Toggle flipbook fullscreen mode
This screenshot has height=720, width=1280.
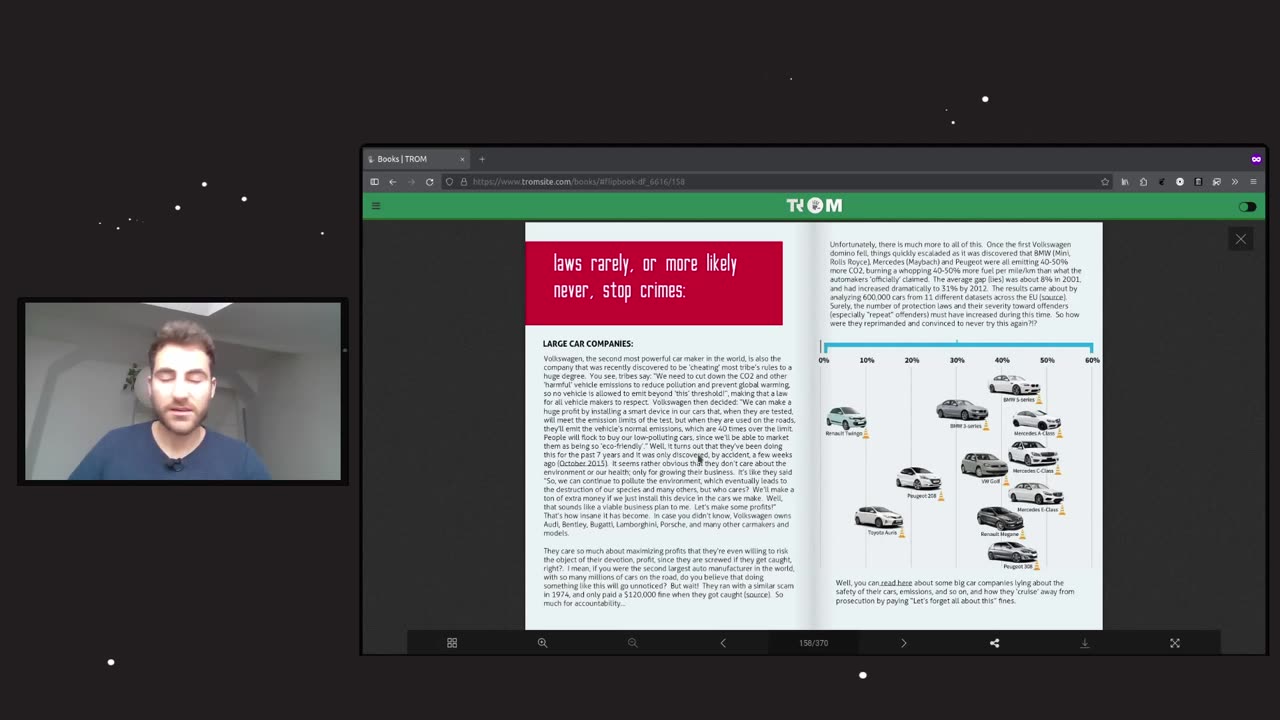click(1175, 643)
